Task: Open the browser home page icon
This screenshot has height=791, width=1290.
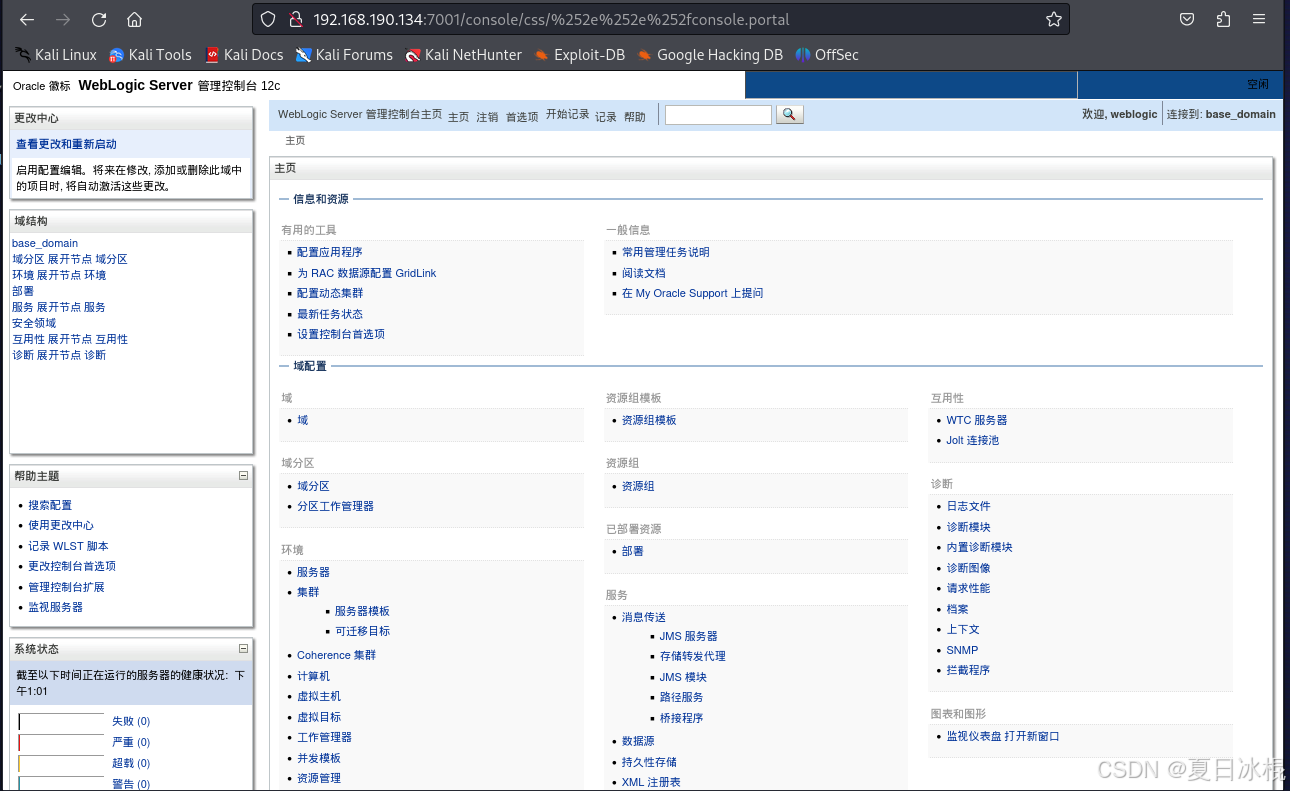Action: click(134, 20)
